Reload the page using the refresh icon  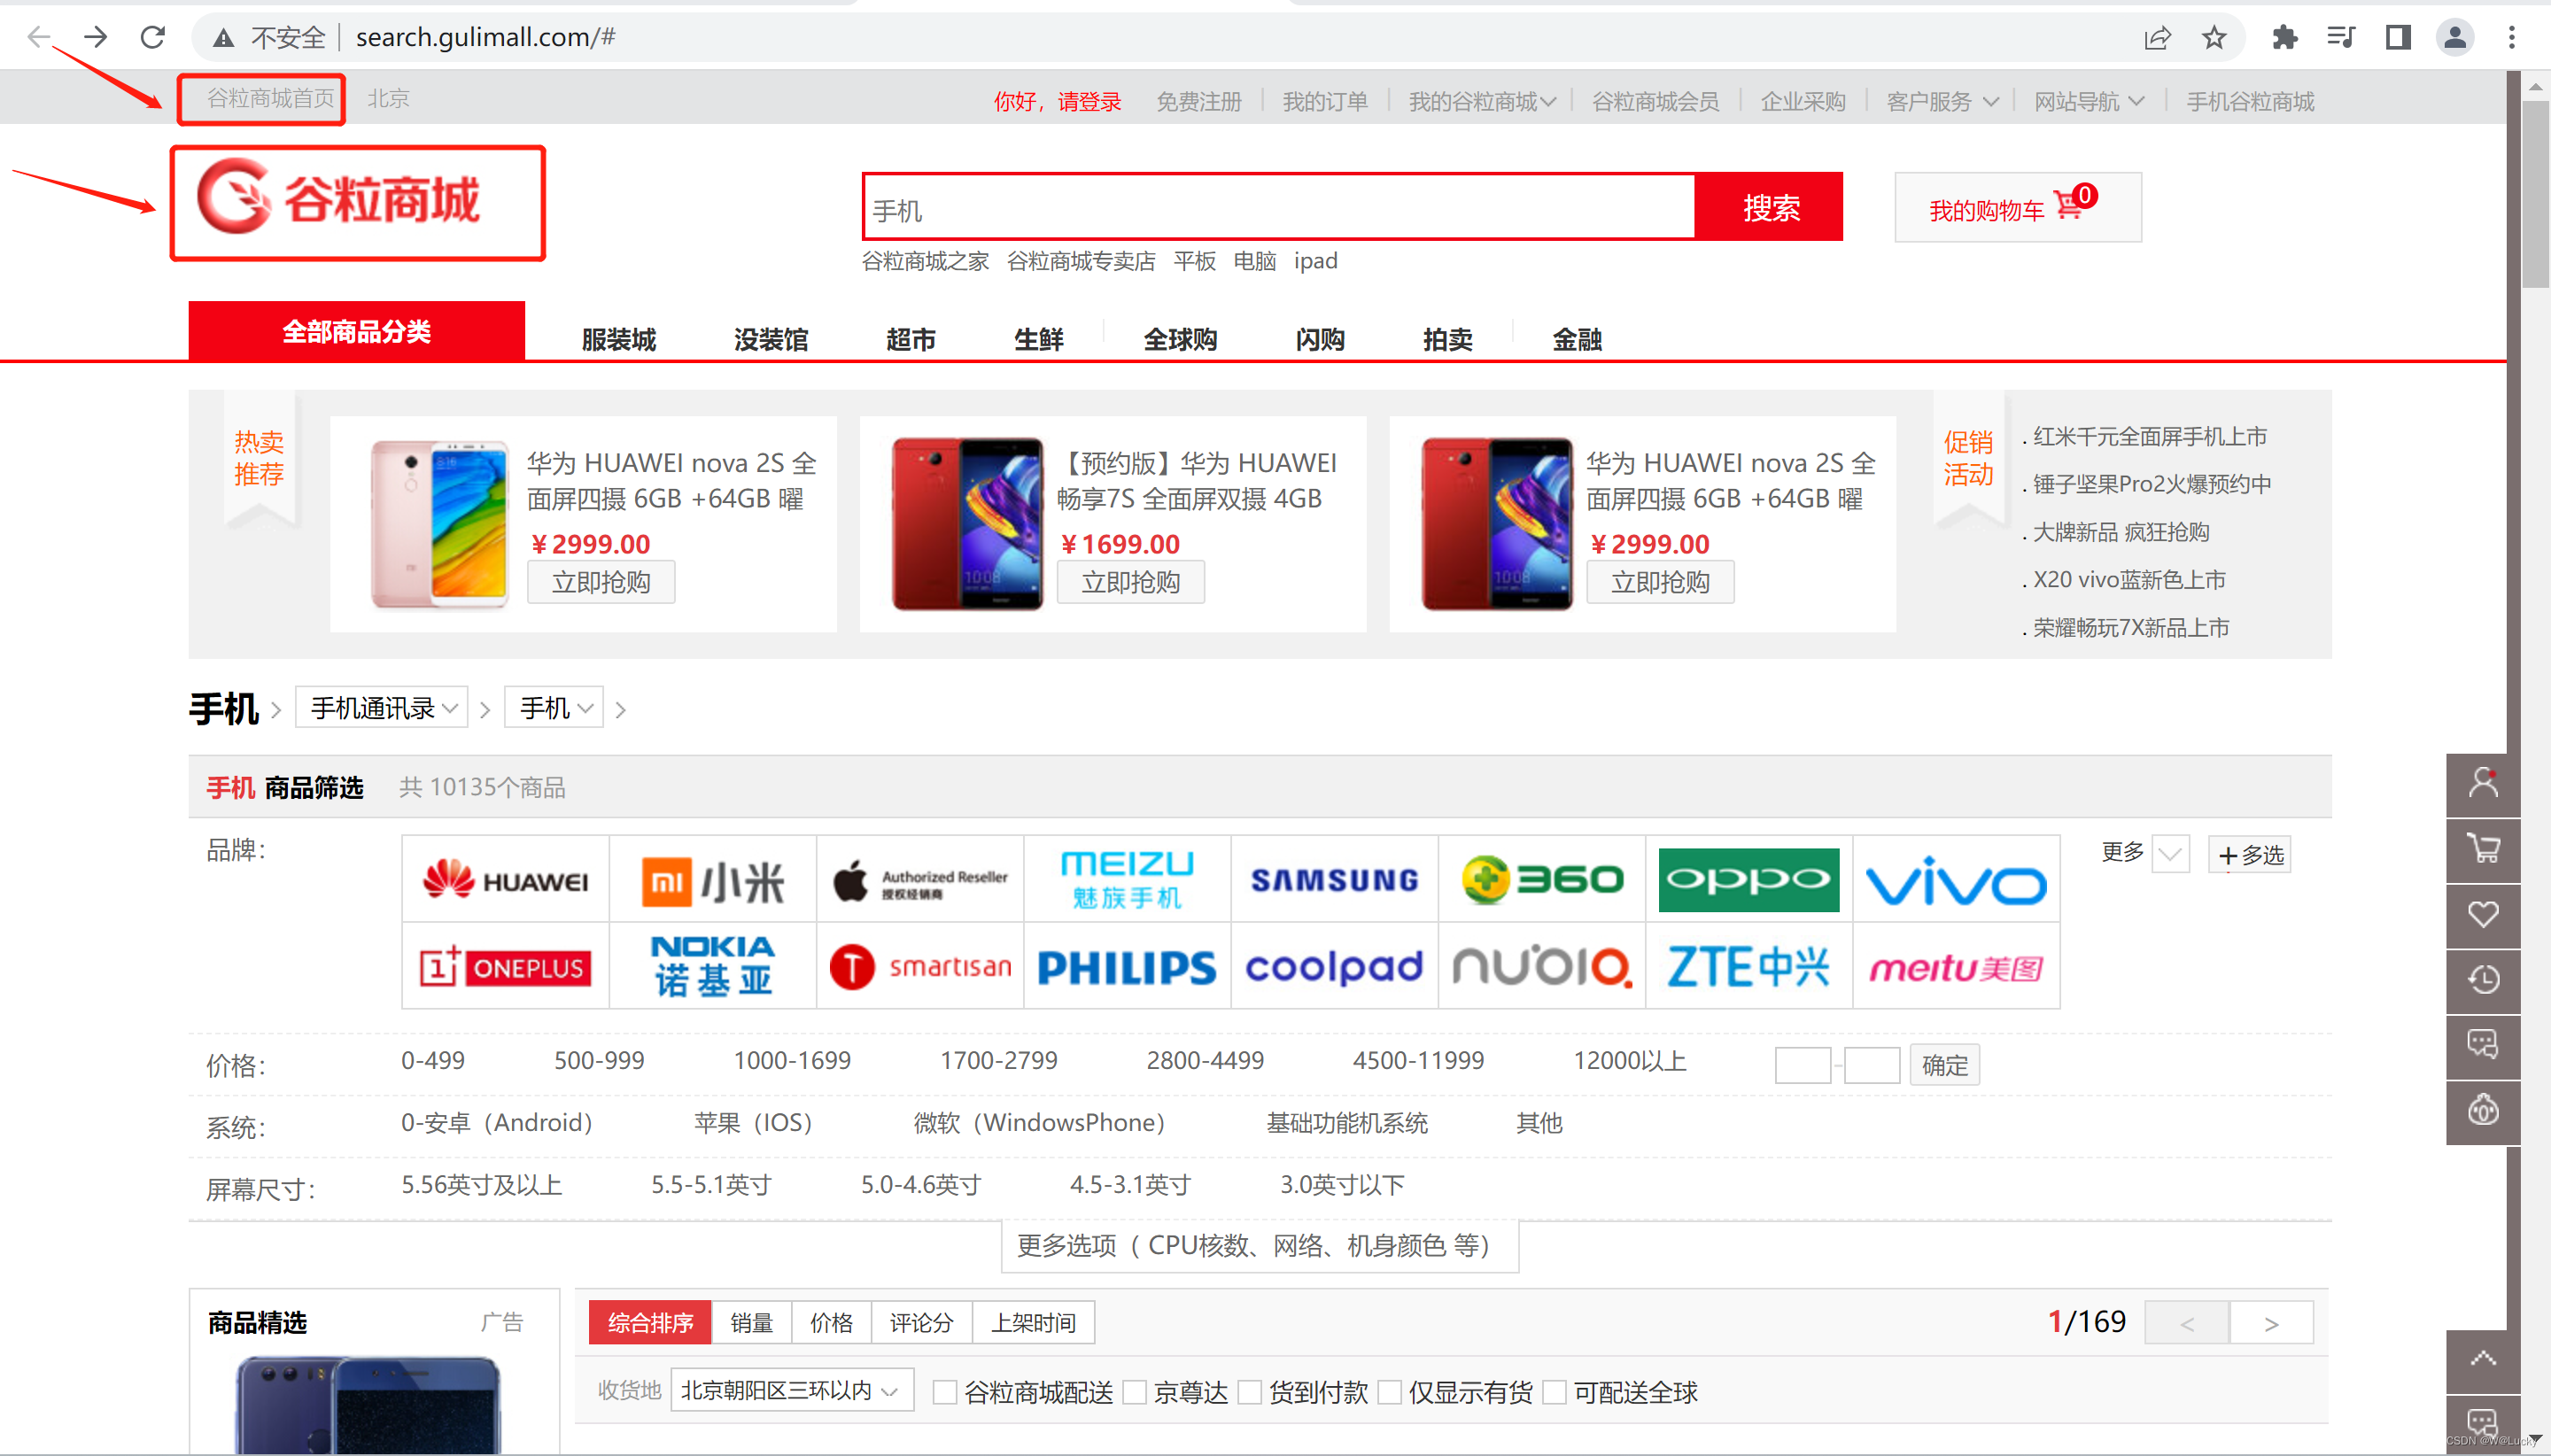152,38
